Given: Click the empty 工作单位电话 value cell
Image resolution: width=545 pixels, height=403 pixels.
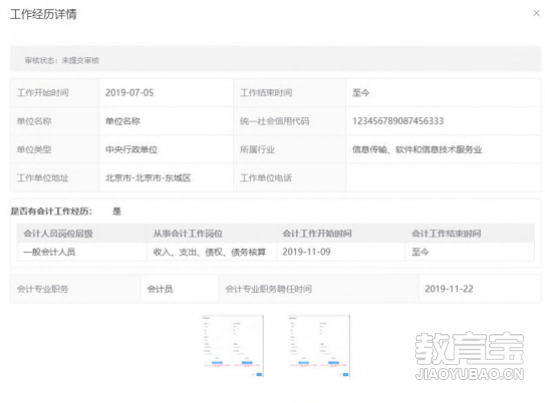Looking at the screenshot, I should (443, 178).
